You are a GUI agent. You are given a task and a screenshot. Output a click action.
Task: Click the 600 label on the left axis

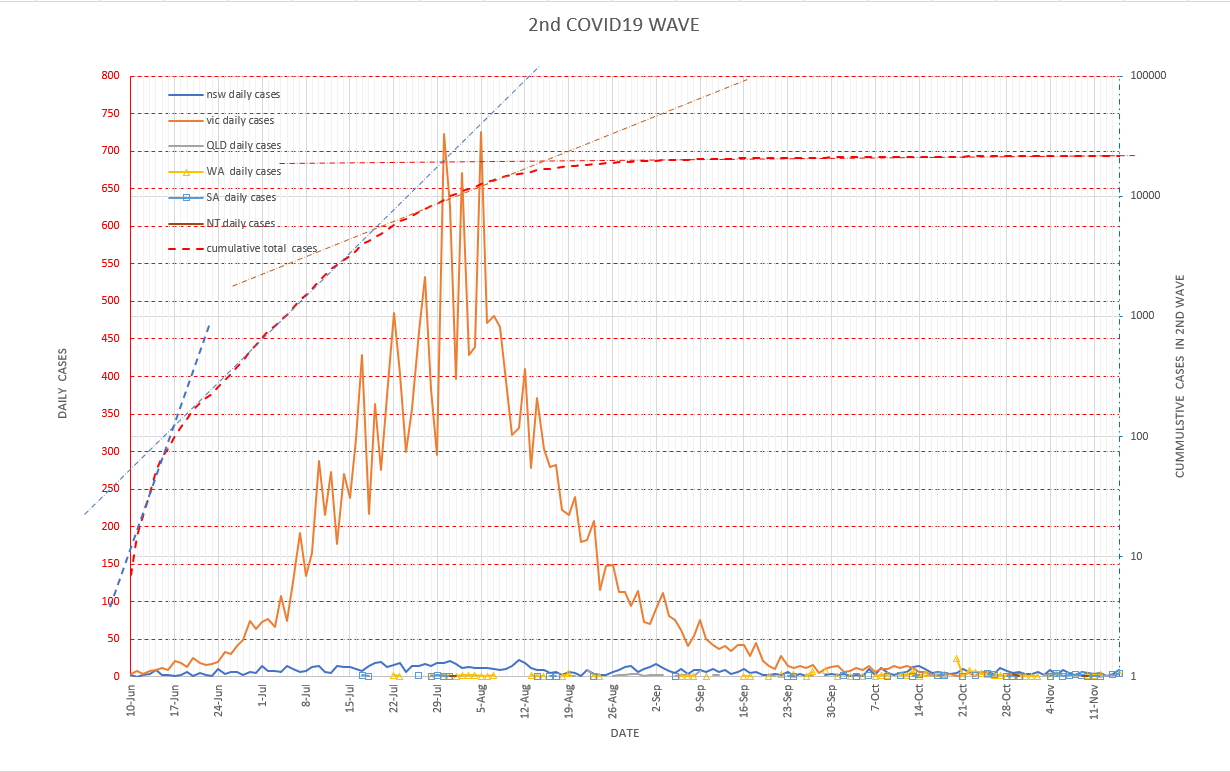pos(109,226)
